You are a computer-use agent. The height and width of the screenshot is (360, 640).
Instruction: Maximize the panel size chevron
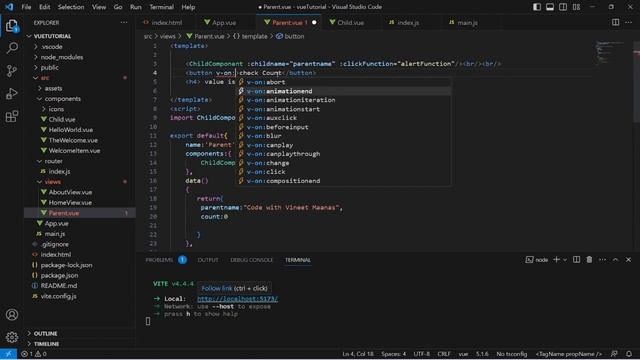tap(616, 260)
